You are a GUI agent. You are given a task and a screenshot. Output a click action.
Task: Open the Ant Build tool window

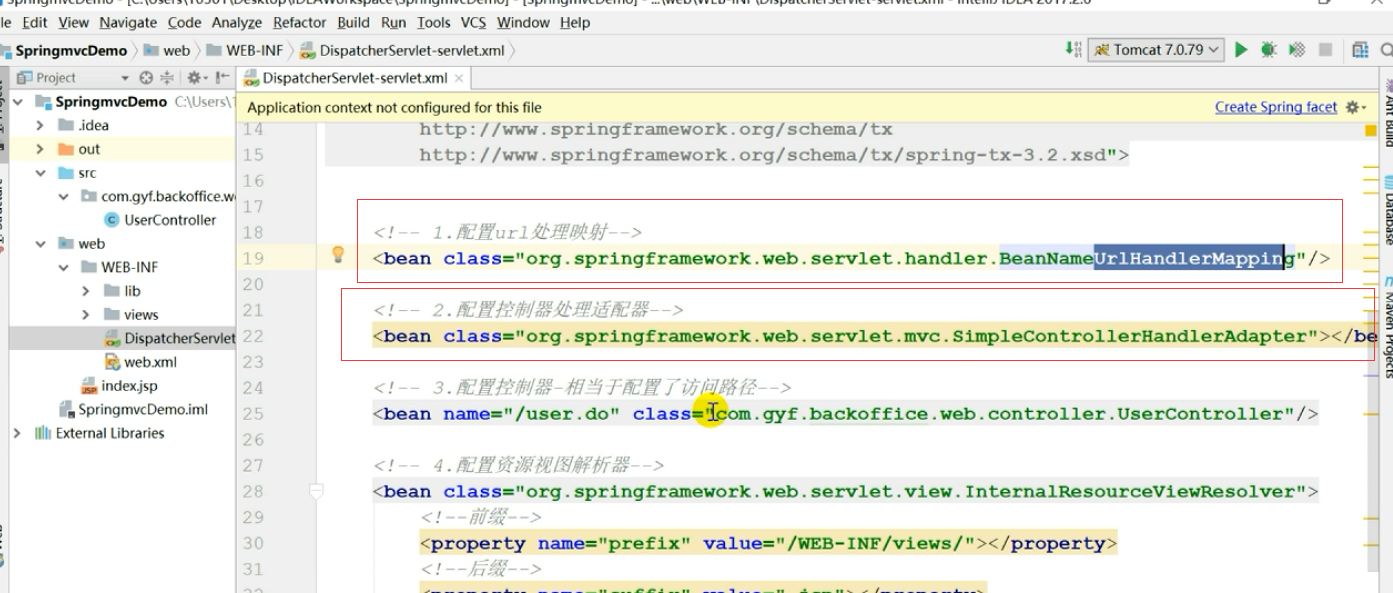(1388, 112)
